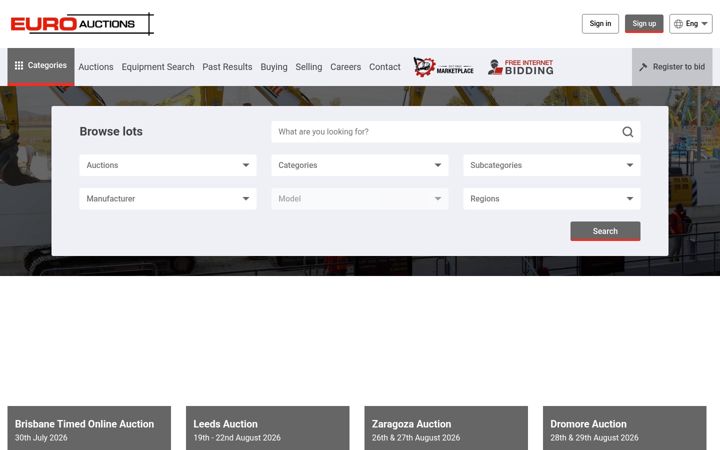Expand the Regions filter dropdown
Screen dimensions: 720x450
point(551,199)
